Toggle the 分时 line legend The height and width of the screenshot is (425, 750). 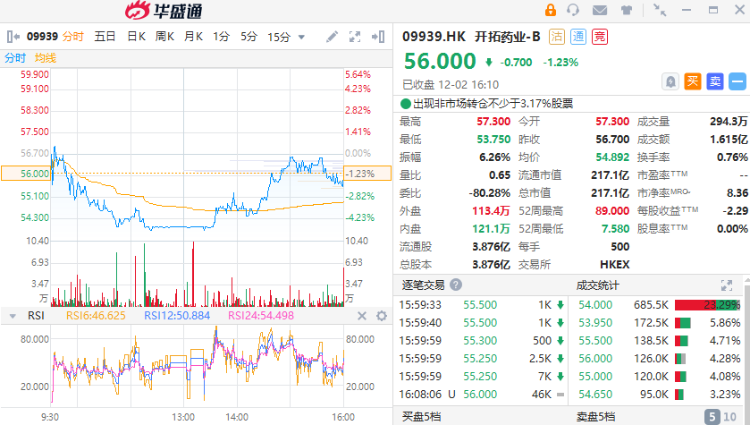point(15,58)
